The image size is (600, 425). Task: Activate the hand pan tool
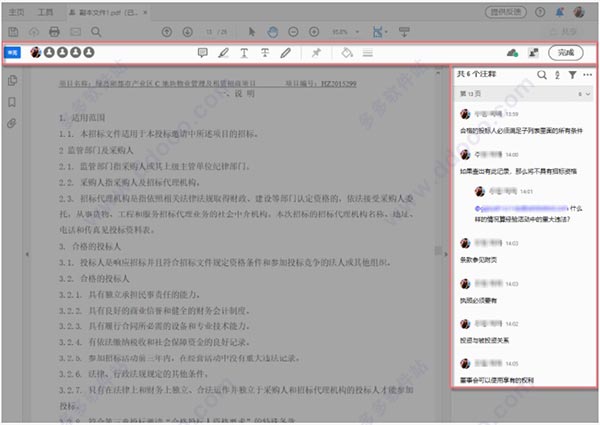tap(272, 32)
